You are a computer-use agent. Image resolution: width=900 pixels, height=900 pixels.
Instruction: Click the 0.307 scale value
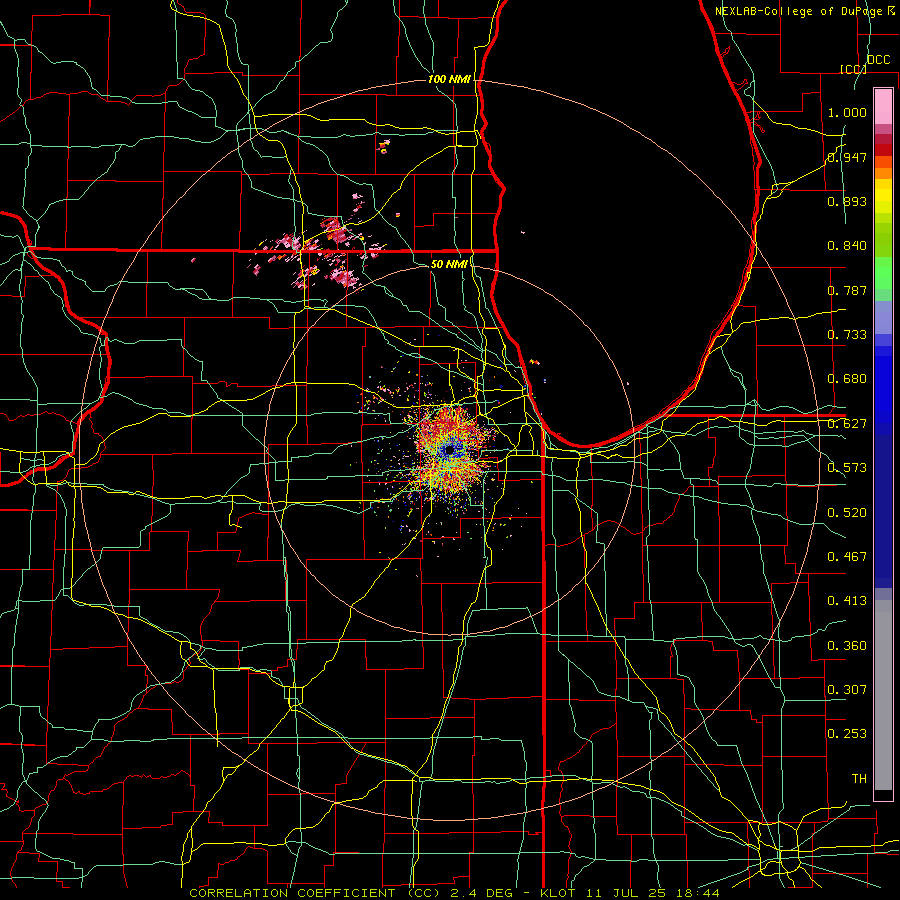(847, 689)
